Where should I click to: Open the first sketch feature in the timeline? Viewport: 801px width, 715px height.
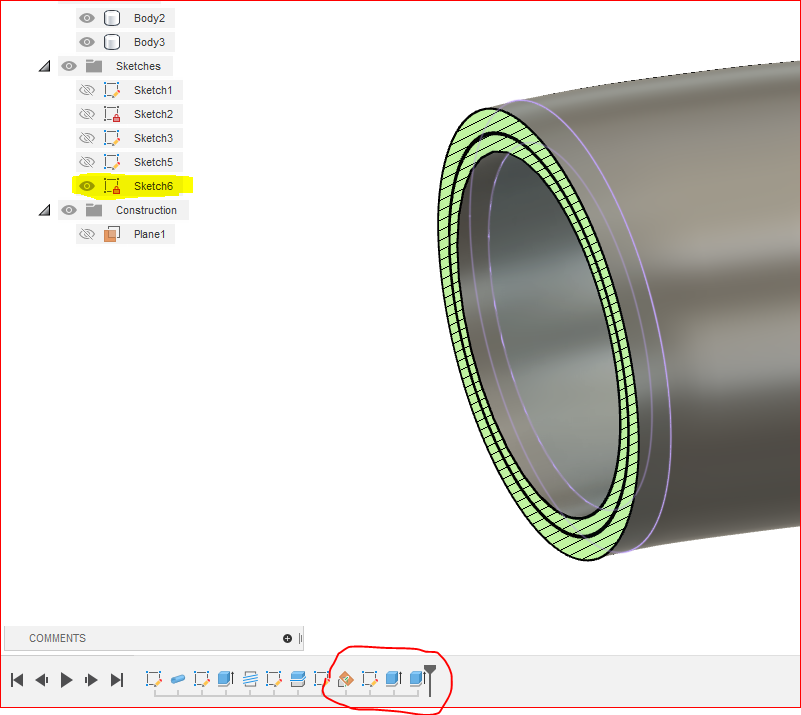[152, 679]
